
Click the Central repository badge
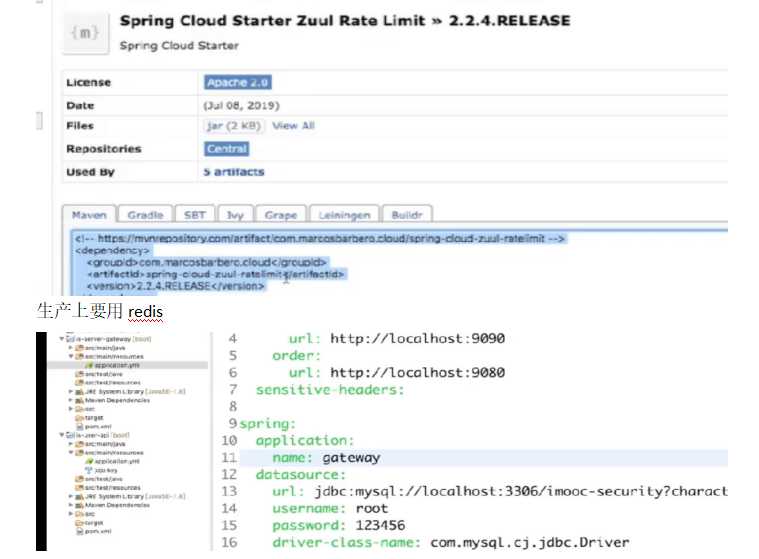point(227,149)
